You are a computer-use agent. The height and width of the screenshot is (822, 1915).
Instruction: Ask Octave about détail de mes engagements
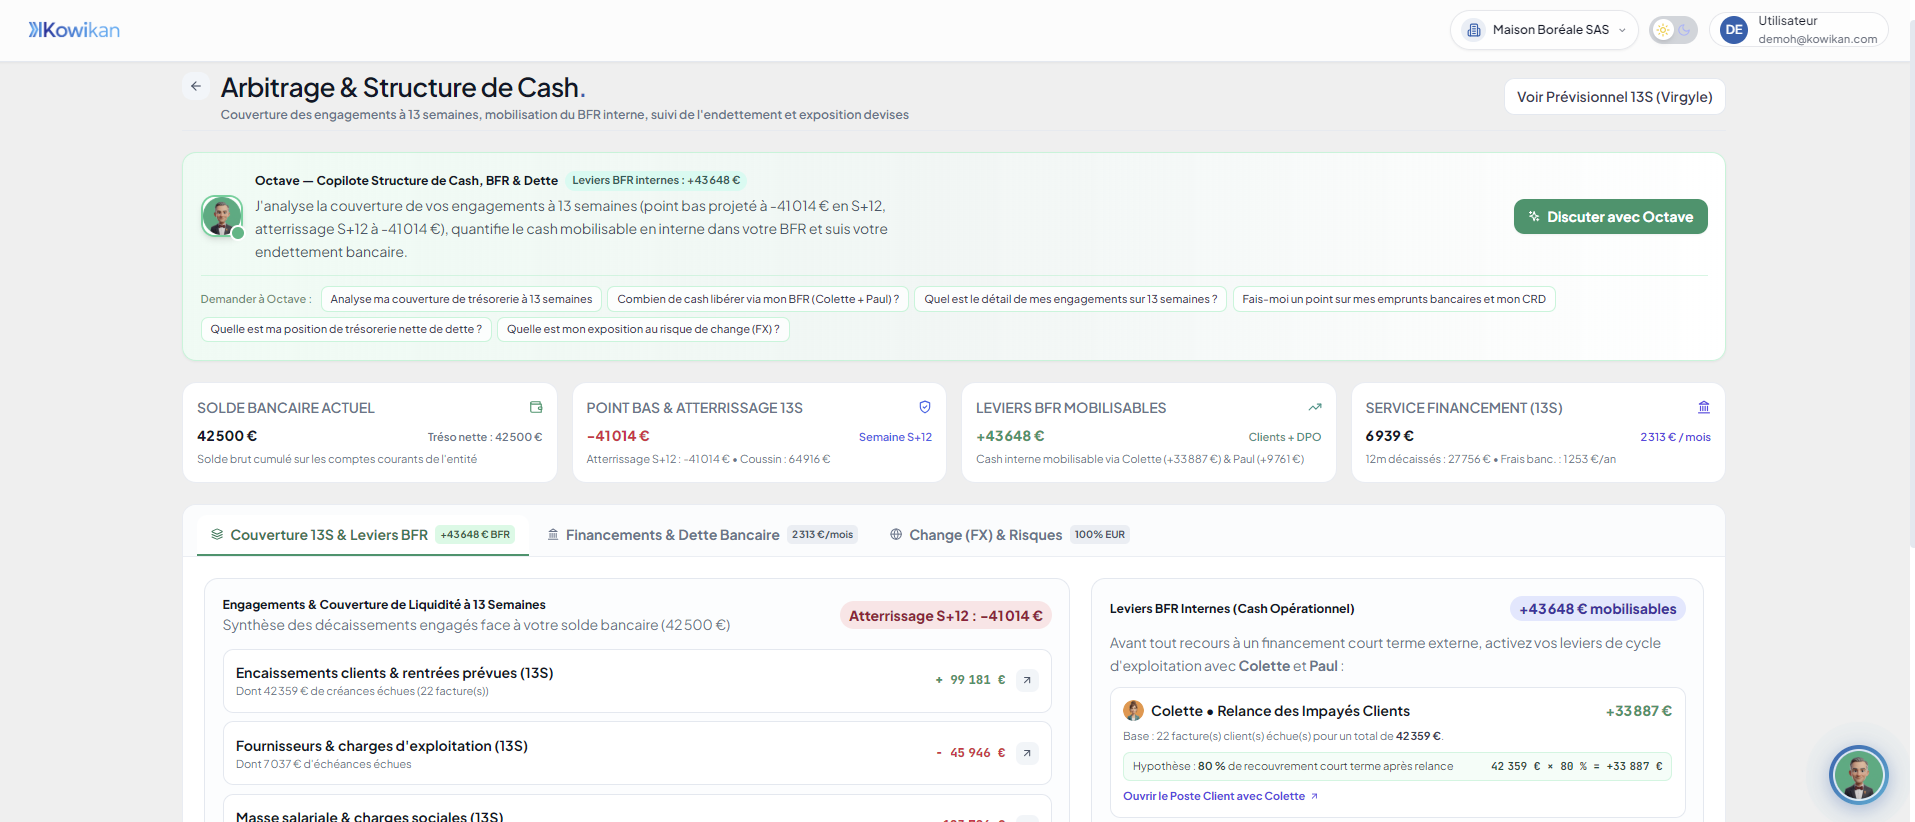(1071, 299)
